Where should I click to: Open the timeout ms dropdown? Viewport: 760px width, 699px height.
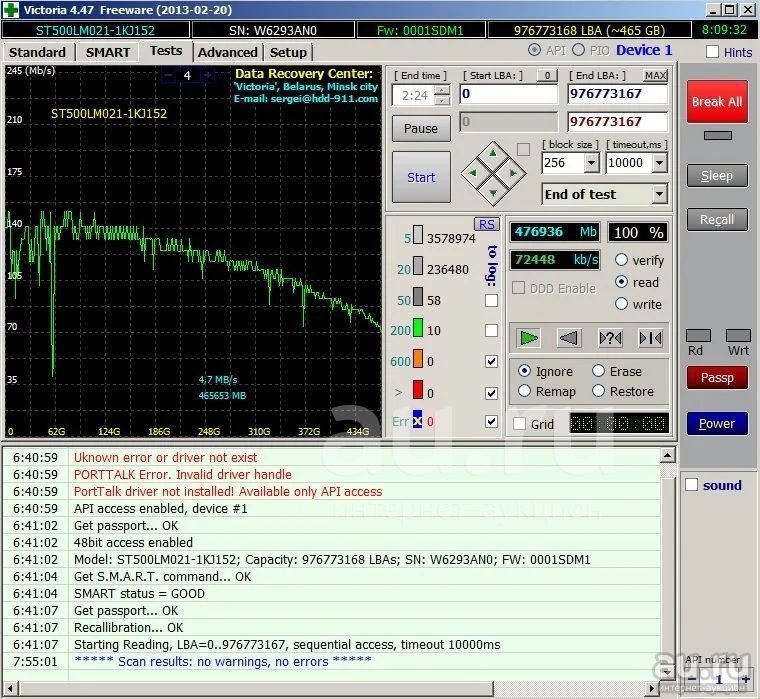[x=659, y=163]
